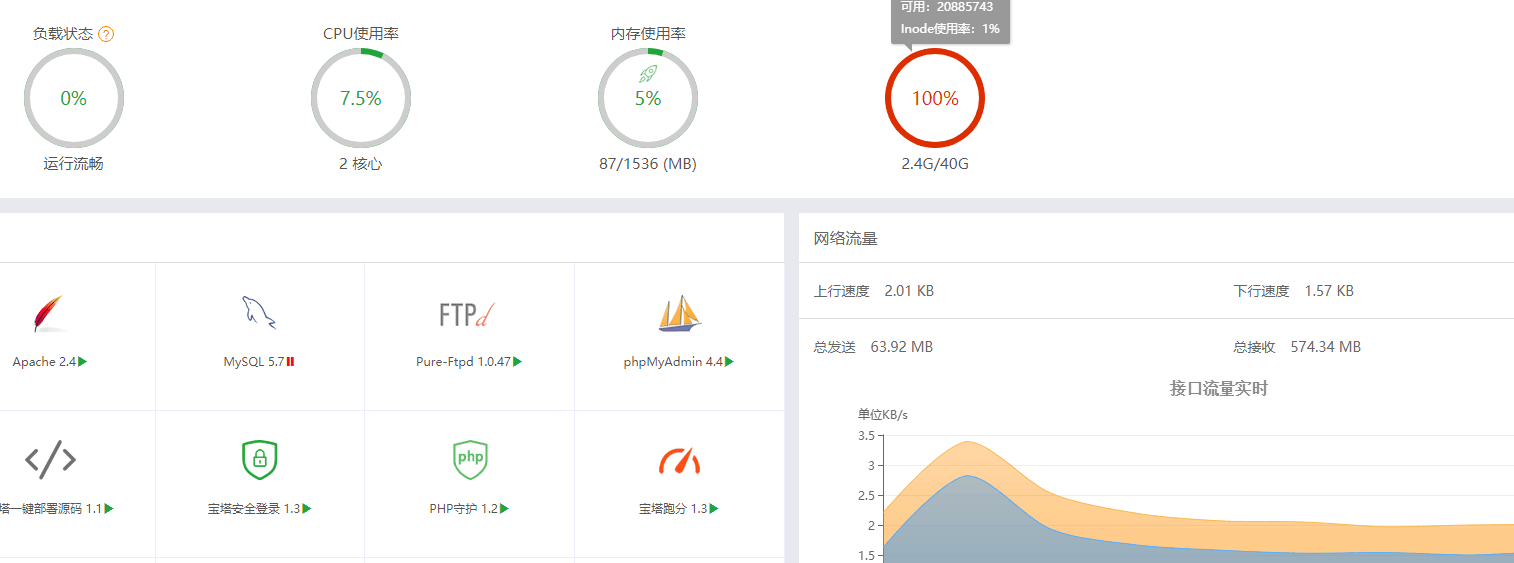Viewport: 1514px width, 563px height.
Task: Click the load status help question mark icon
Action: click(106, 34)
